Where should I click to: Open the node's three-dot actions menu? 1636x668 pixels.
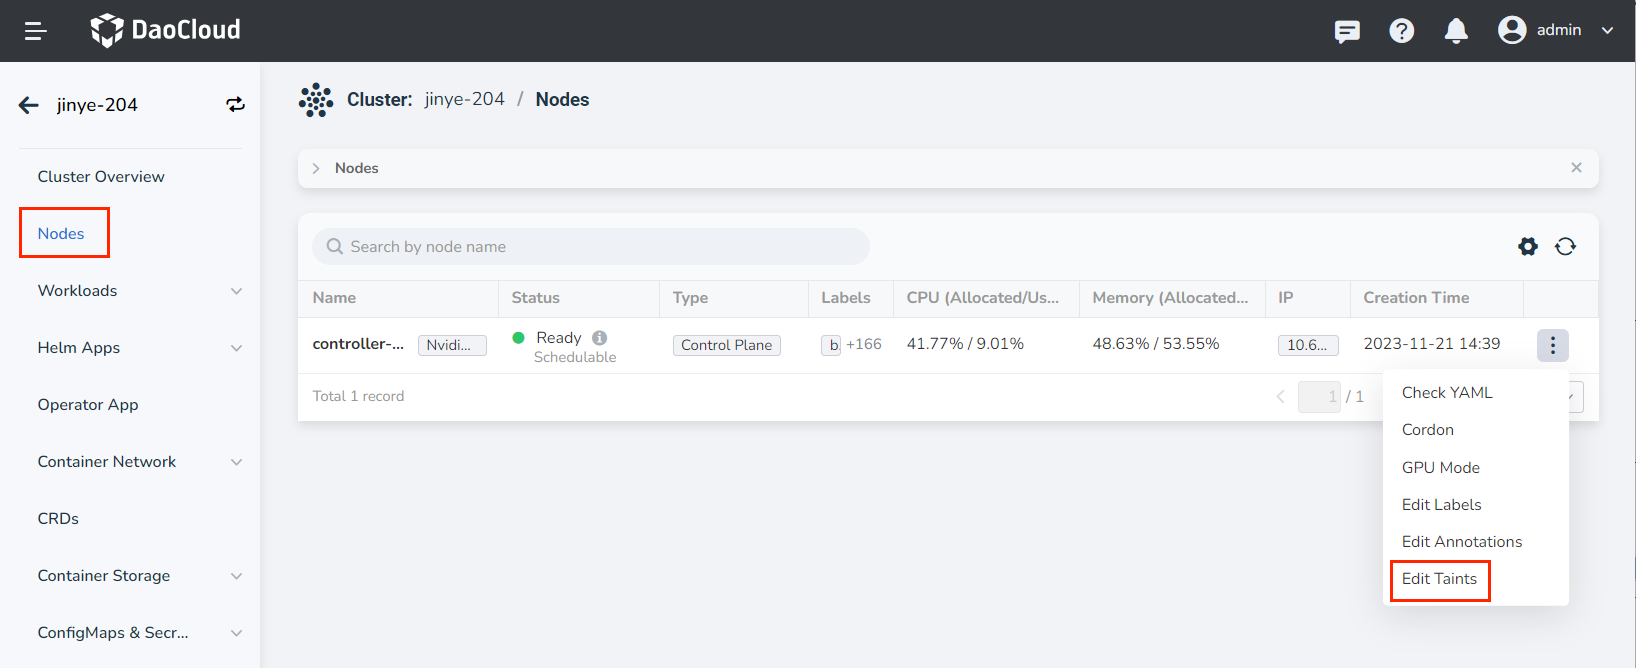tap(1552, 345)
